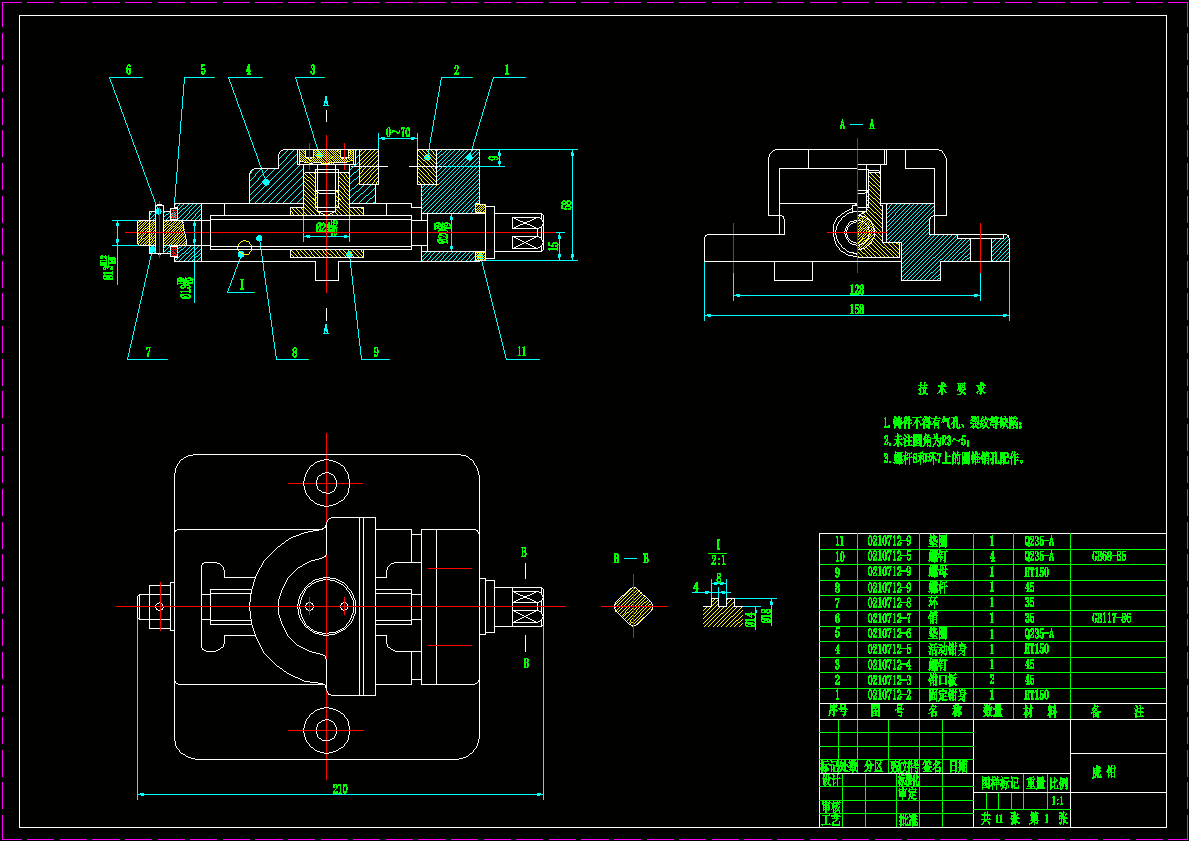Click the 设计 label in title block
1189x841 pixels.
[831, 780]
